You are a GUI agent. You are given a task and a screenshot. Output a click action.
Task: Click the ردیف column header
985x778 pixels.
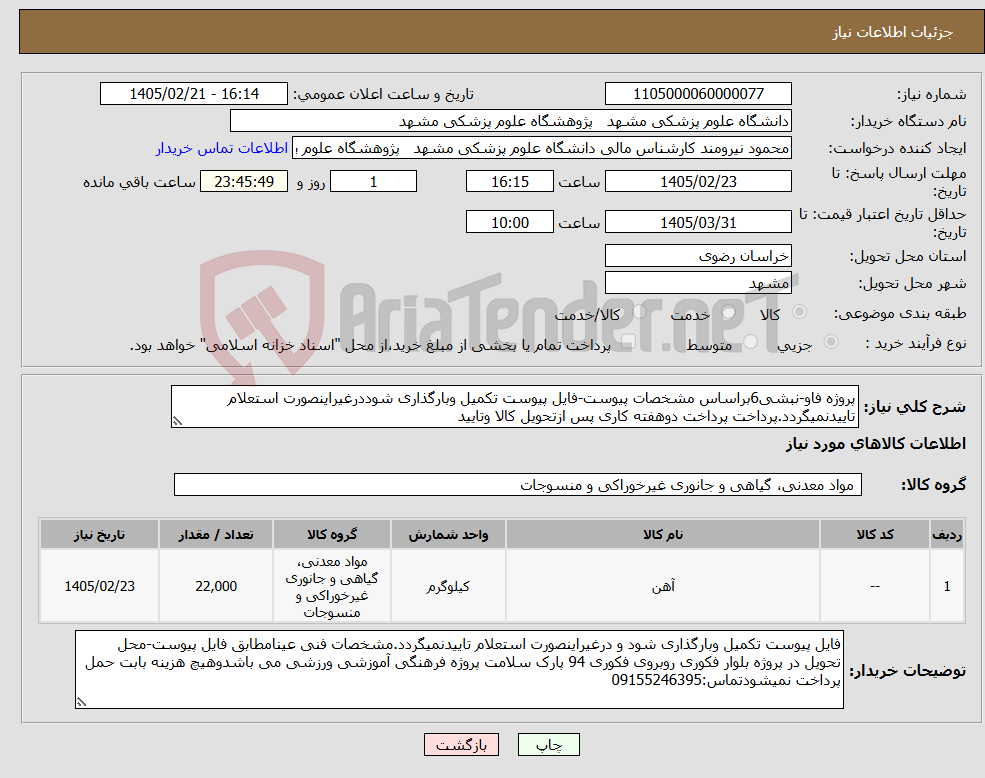click(x=947, y=534)
